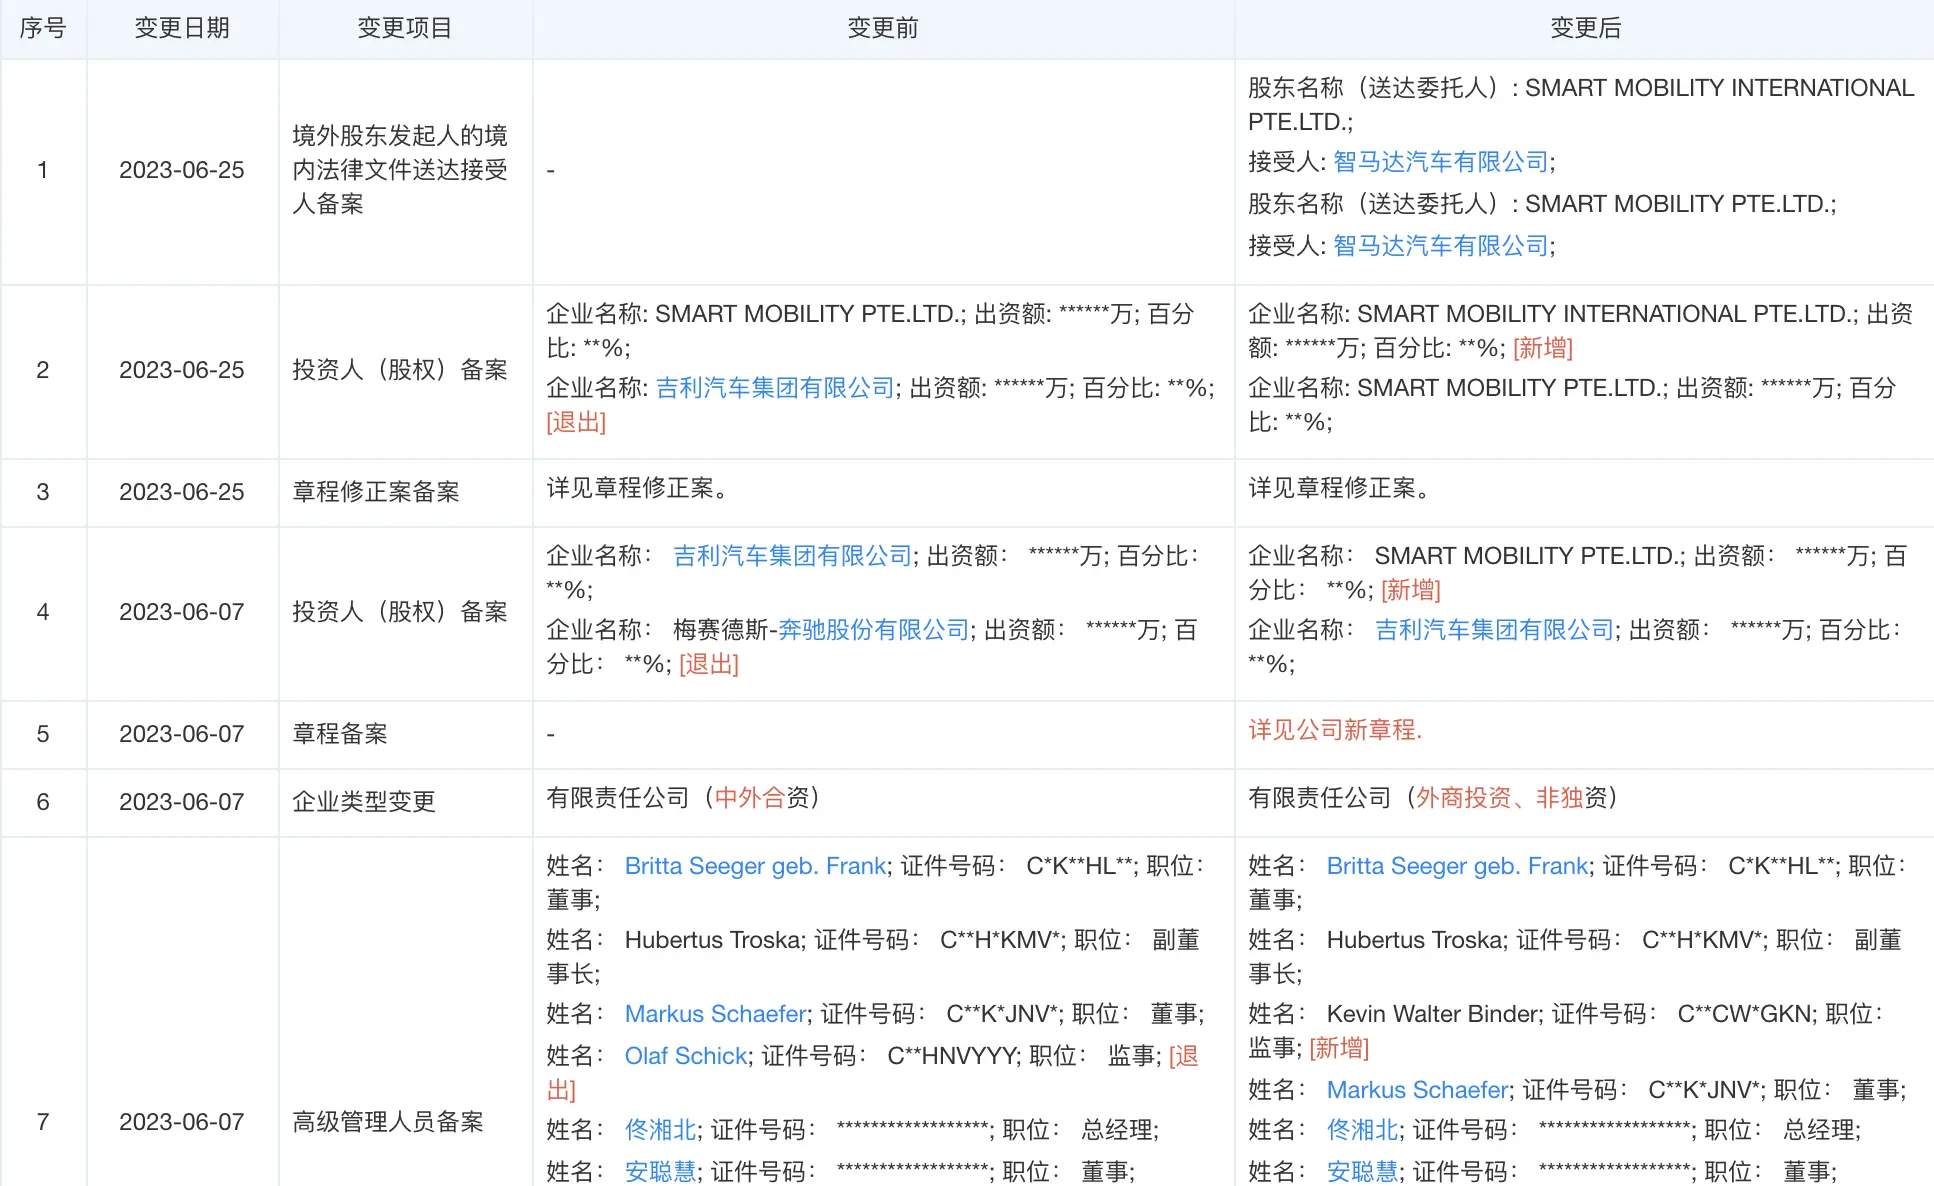The height and width of the screenshot is (1186, 1934).
Task: Open Markus Schaefer link in 变更前 column
Action: point(715,1014)
